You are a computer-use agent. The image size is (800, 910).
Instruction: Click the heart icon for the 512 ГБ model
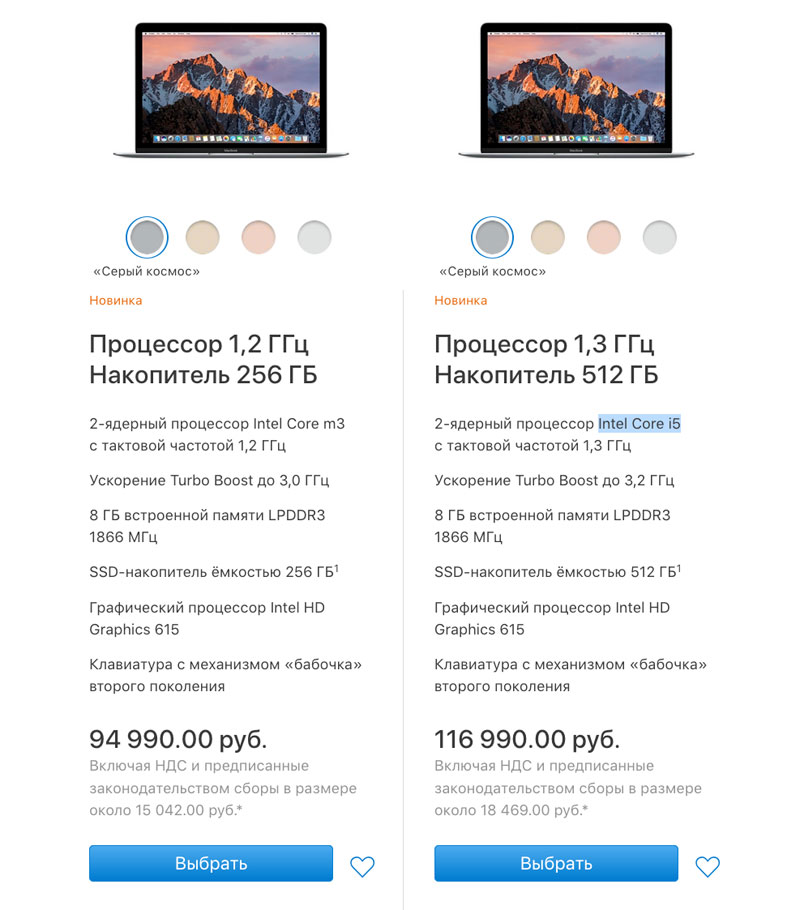(707, 866)
